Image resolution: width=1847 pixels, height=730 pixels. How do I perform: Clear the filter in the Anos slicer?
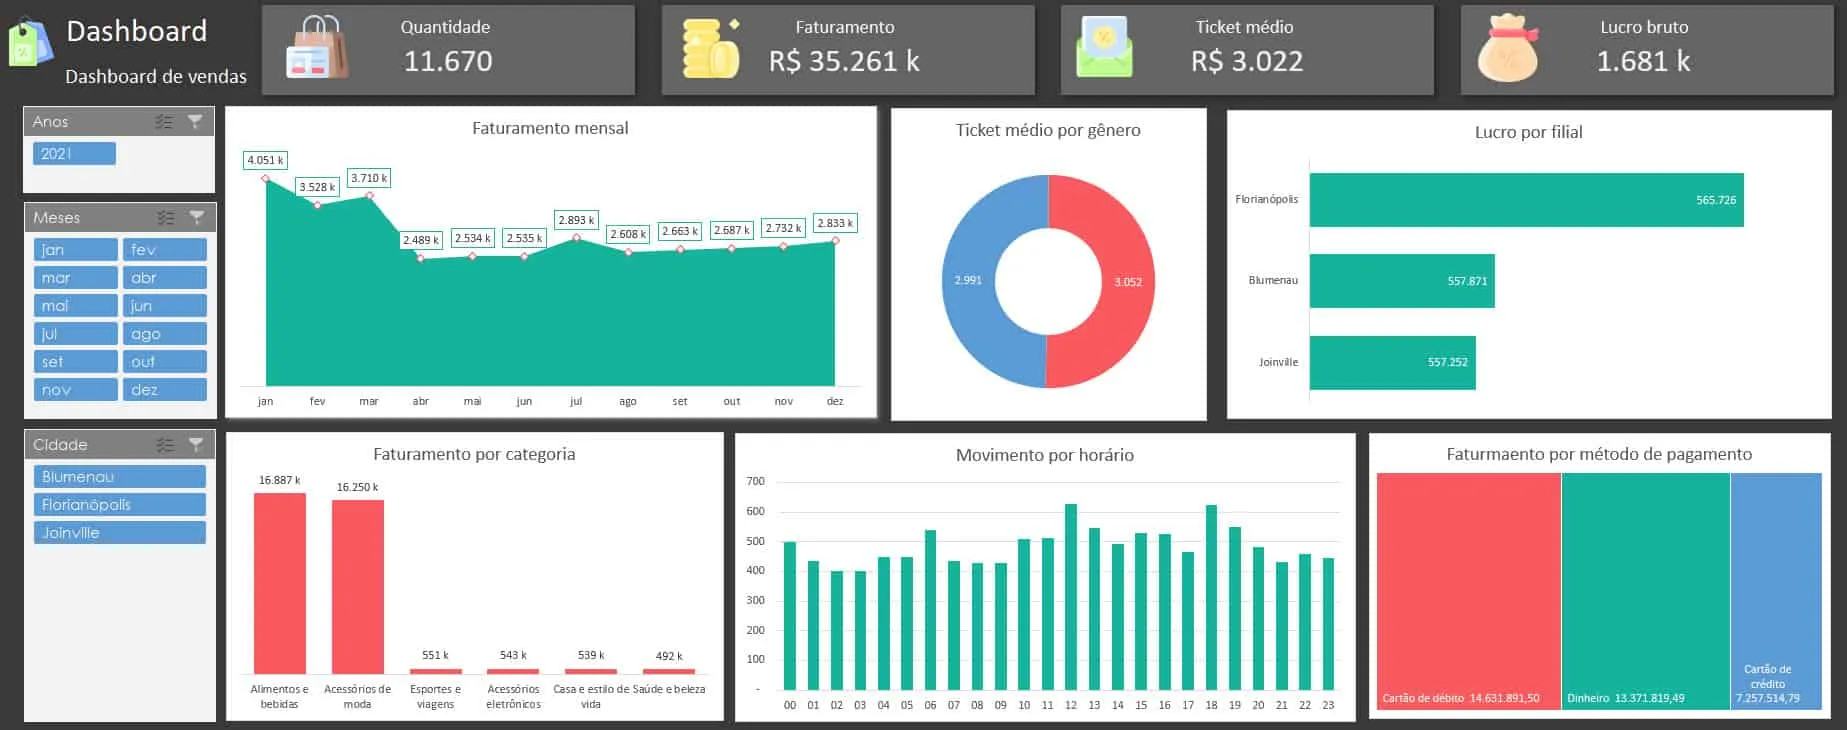(195, 122)
